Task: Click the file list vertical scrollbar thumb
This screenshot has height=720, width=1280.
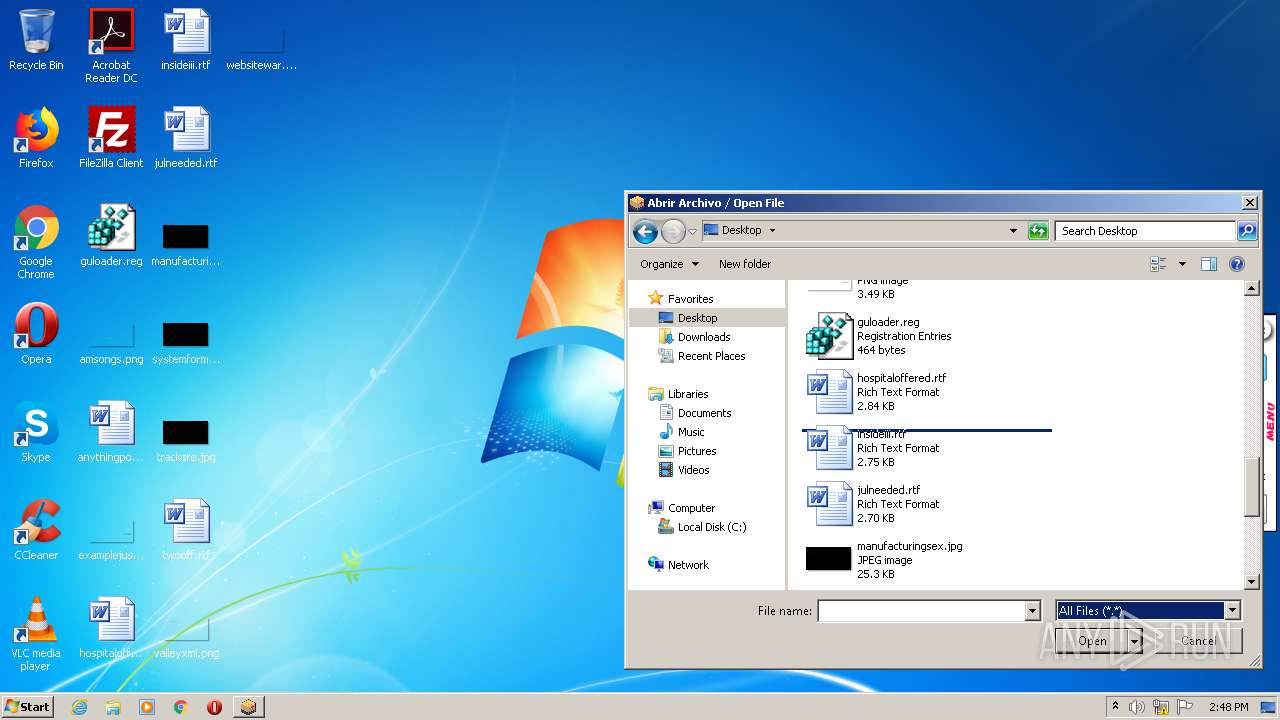Action: 1251,487
